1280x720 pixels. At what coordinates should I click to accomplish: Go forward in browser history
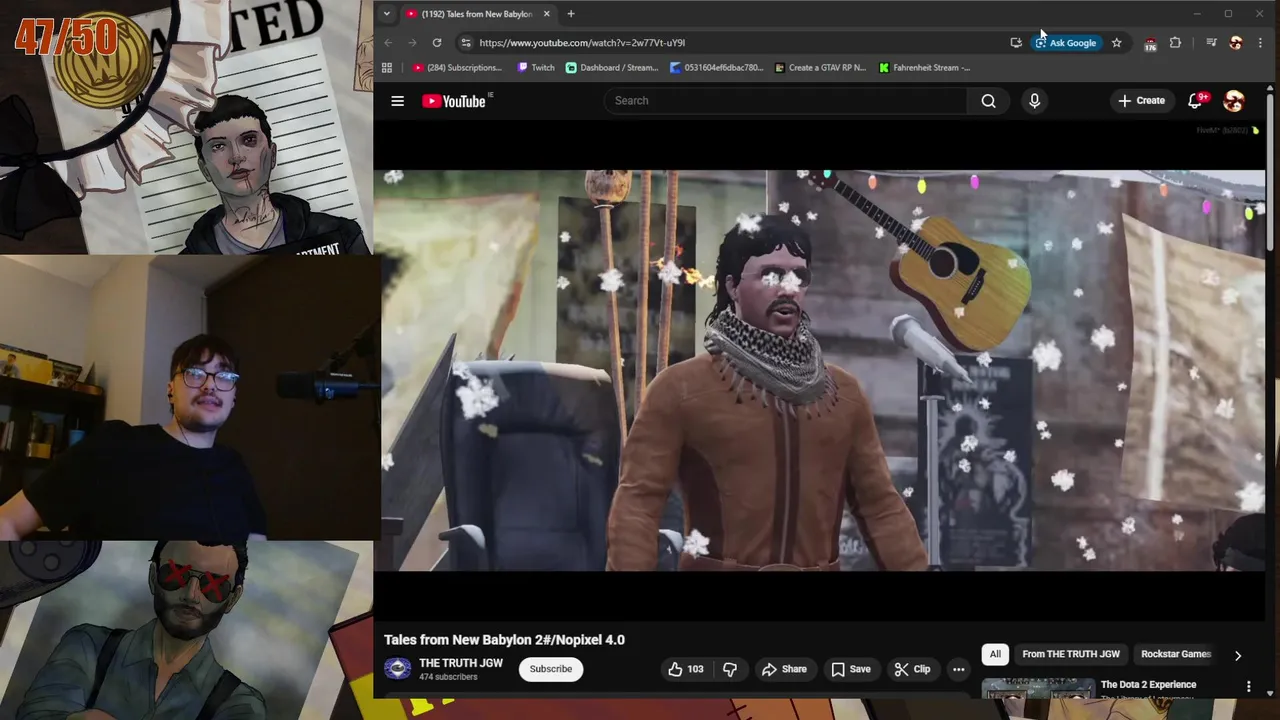click(413, 43)
